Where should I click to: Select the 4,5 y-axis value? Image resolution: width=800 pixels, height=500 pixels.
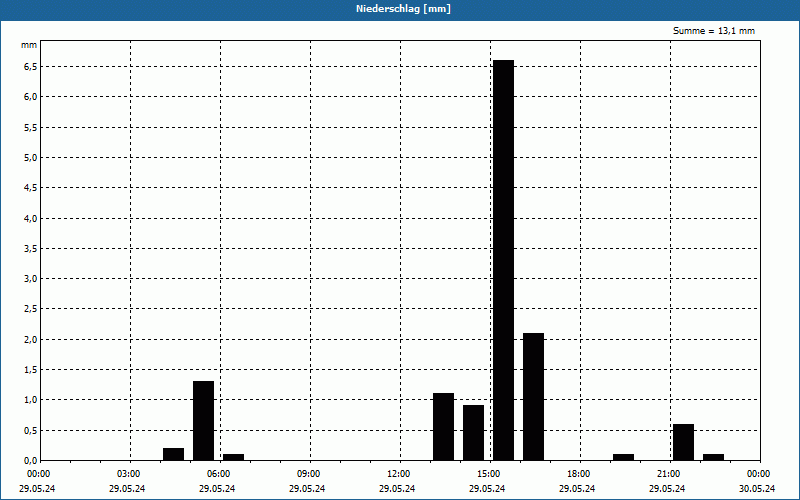[31, 188]
